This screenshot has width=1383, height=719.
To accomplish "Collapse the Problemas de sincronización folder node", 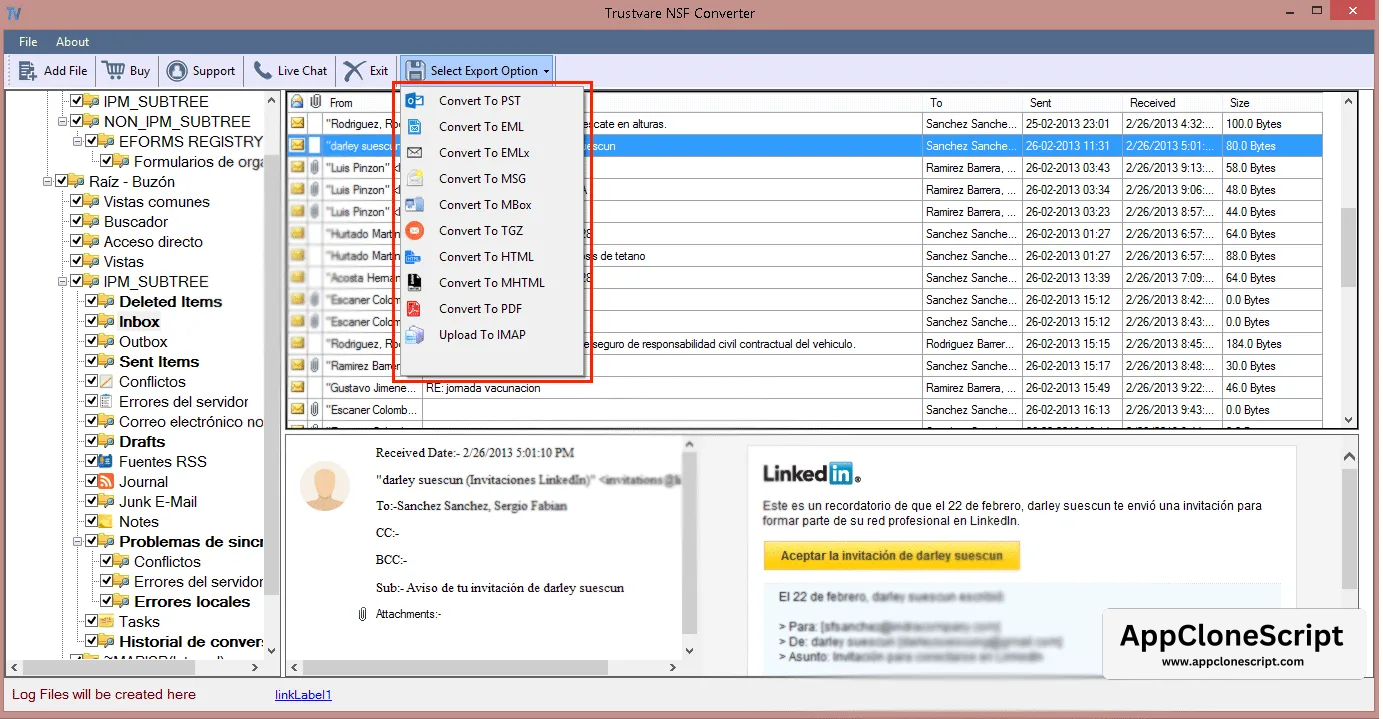I will [x=77, y=542].
